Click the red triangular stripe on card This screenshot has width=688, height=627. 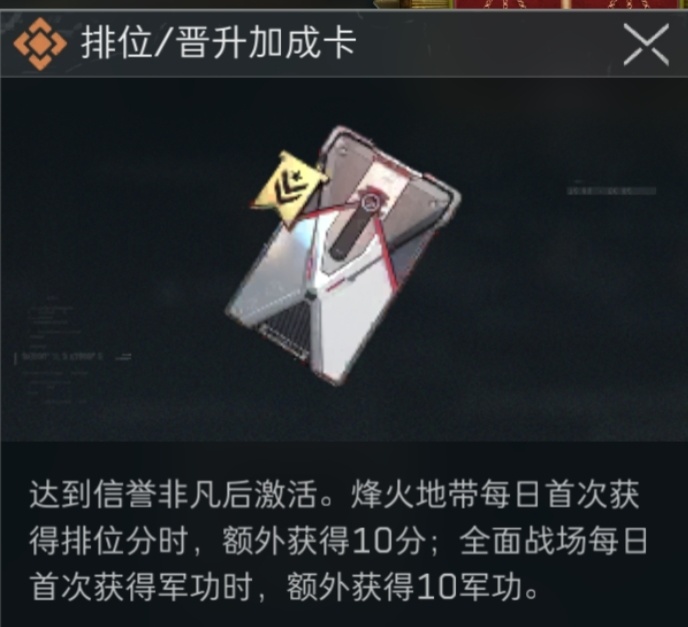tap(386, 251)
